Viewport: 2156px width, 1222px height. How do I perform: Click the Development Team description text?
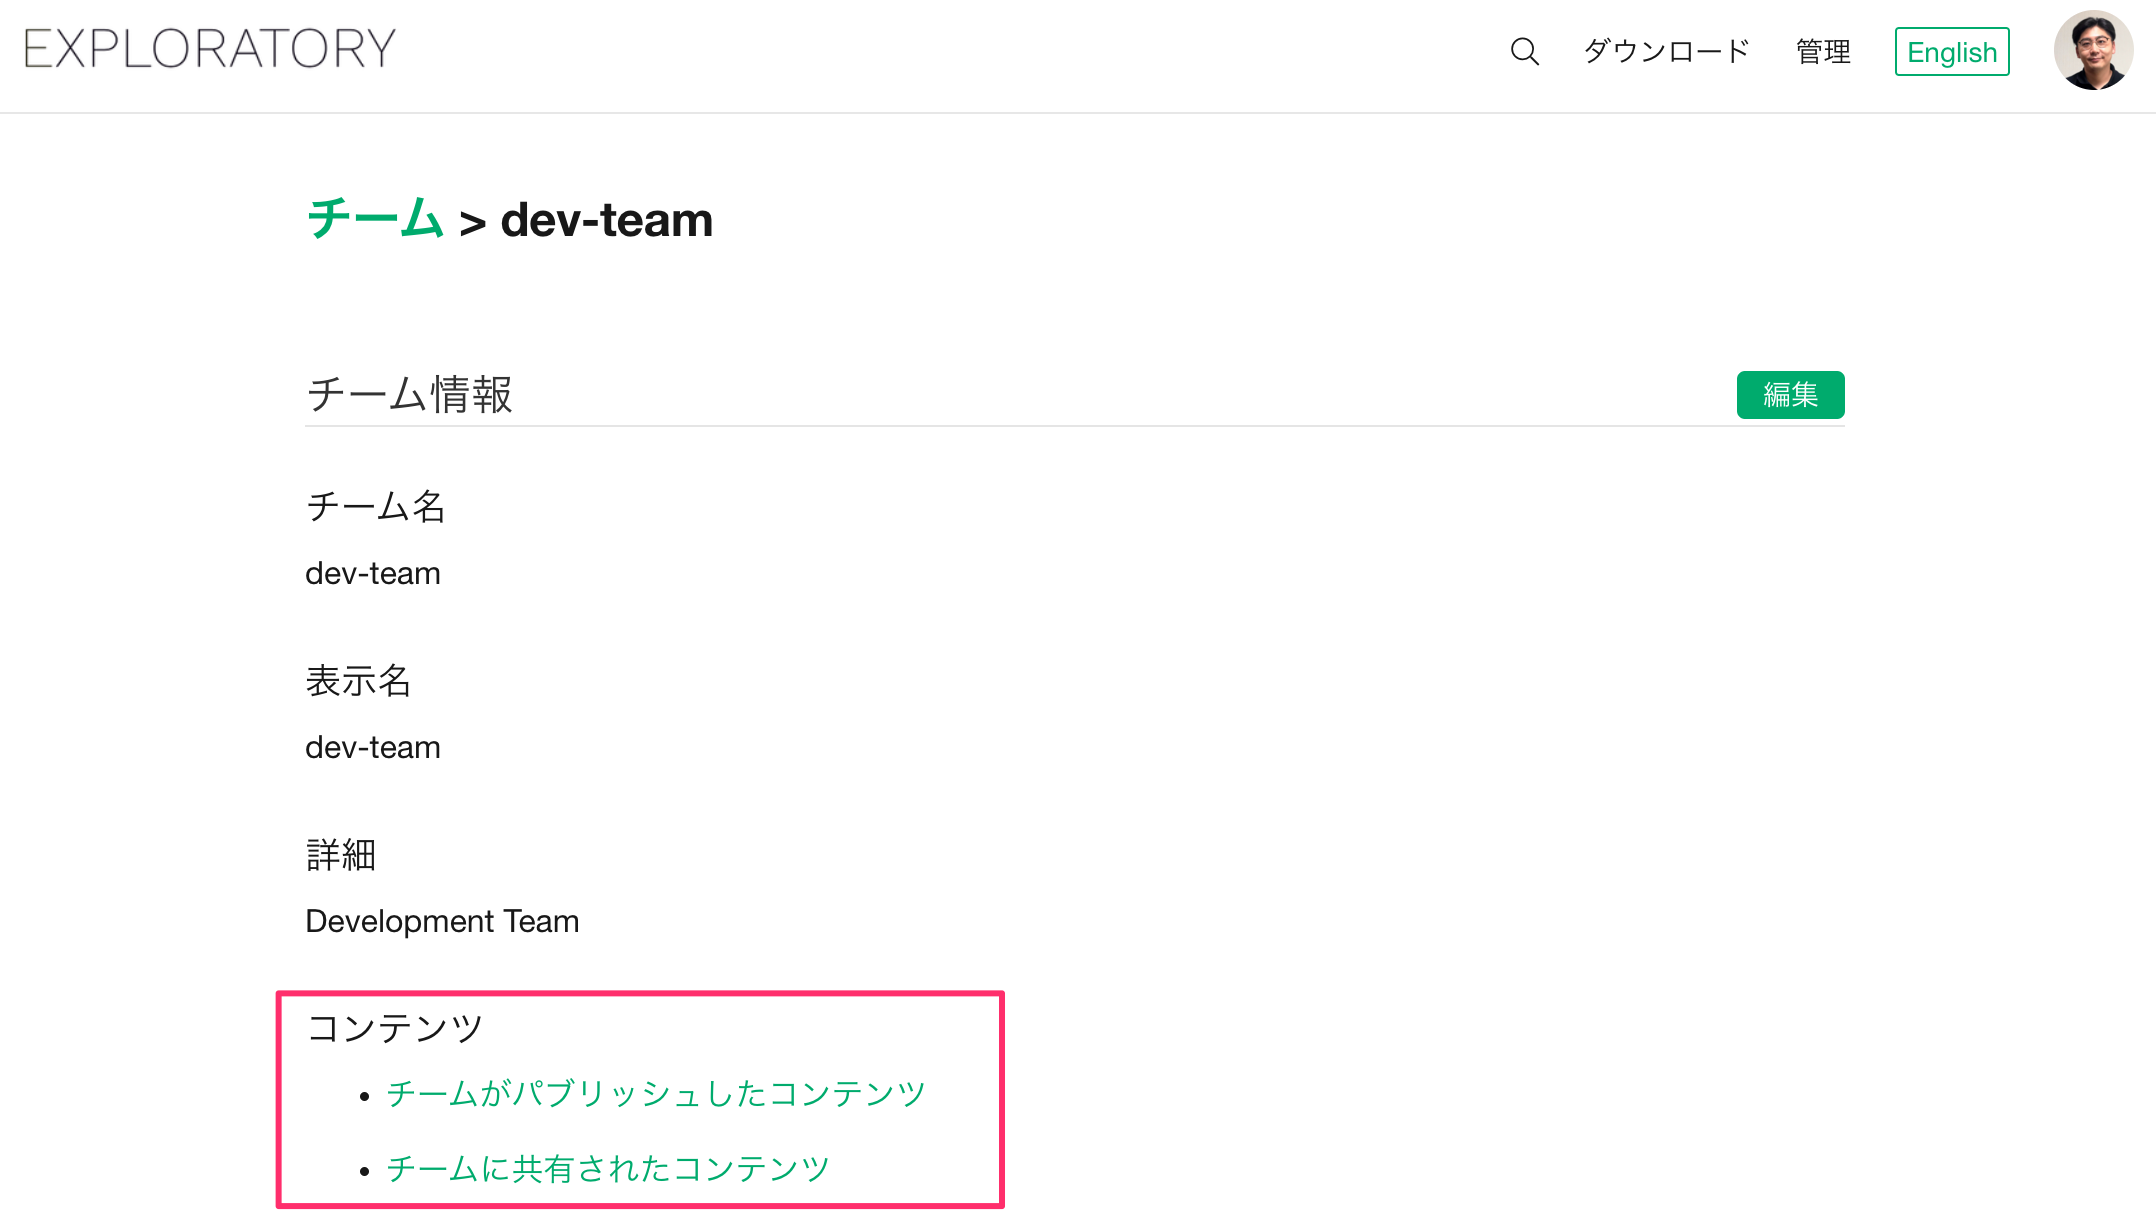tap(442, 921)
